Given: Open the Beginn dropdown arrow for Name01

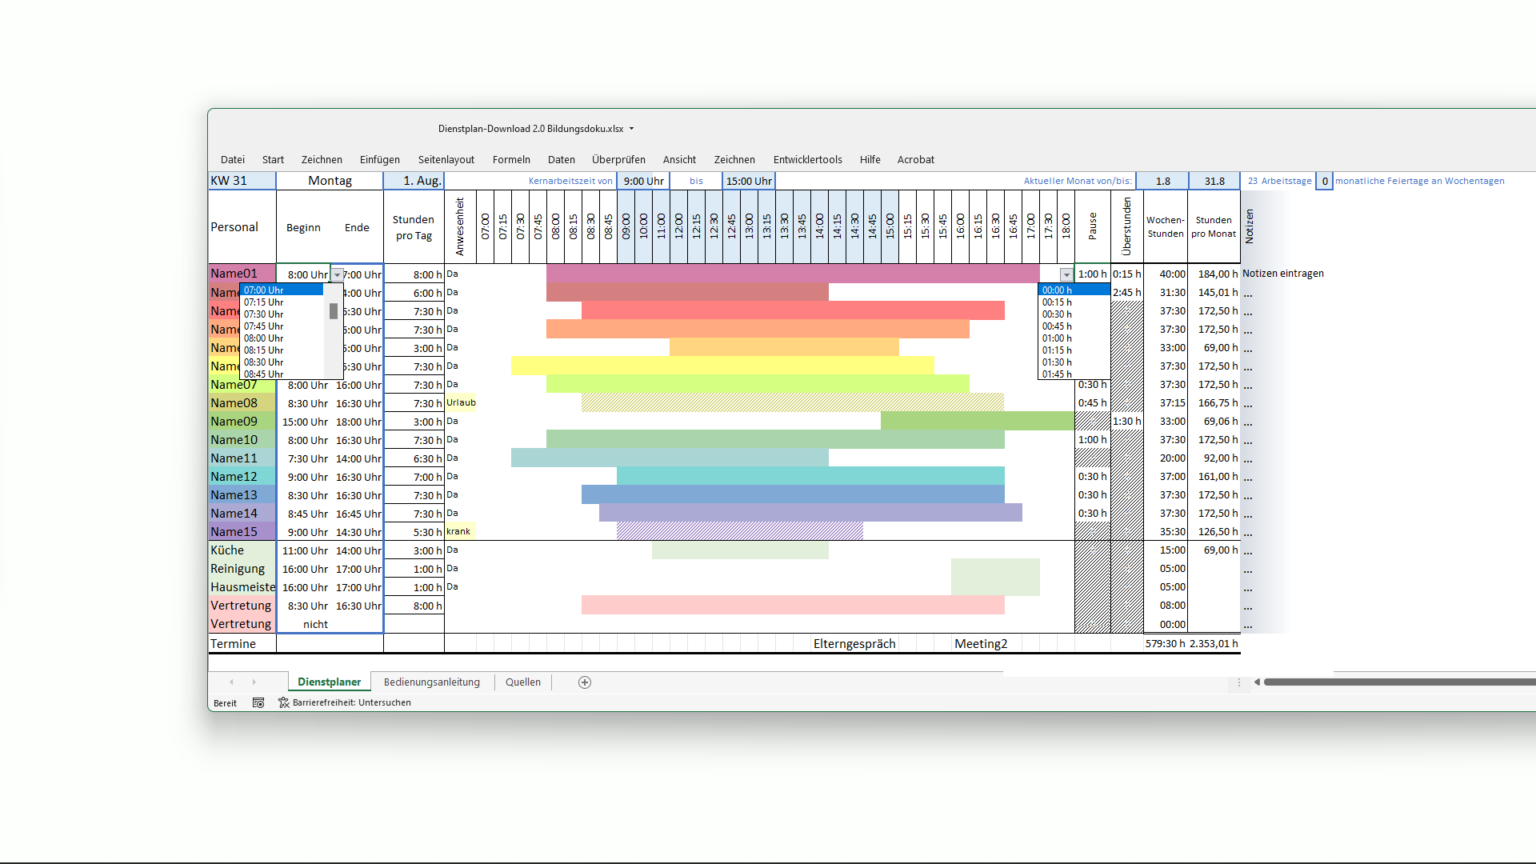Looking at the screenshot, I should click(x=337, y=275).
